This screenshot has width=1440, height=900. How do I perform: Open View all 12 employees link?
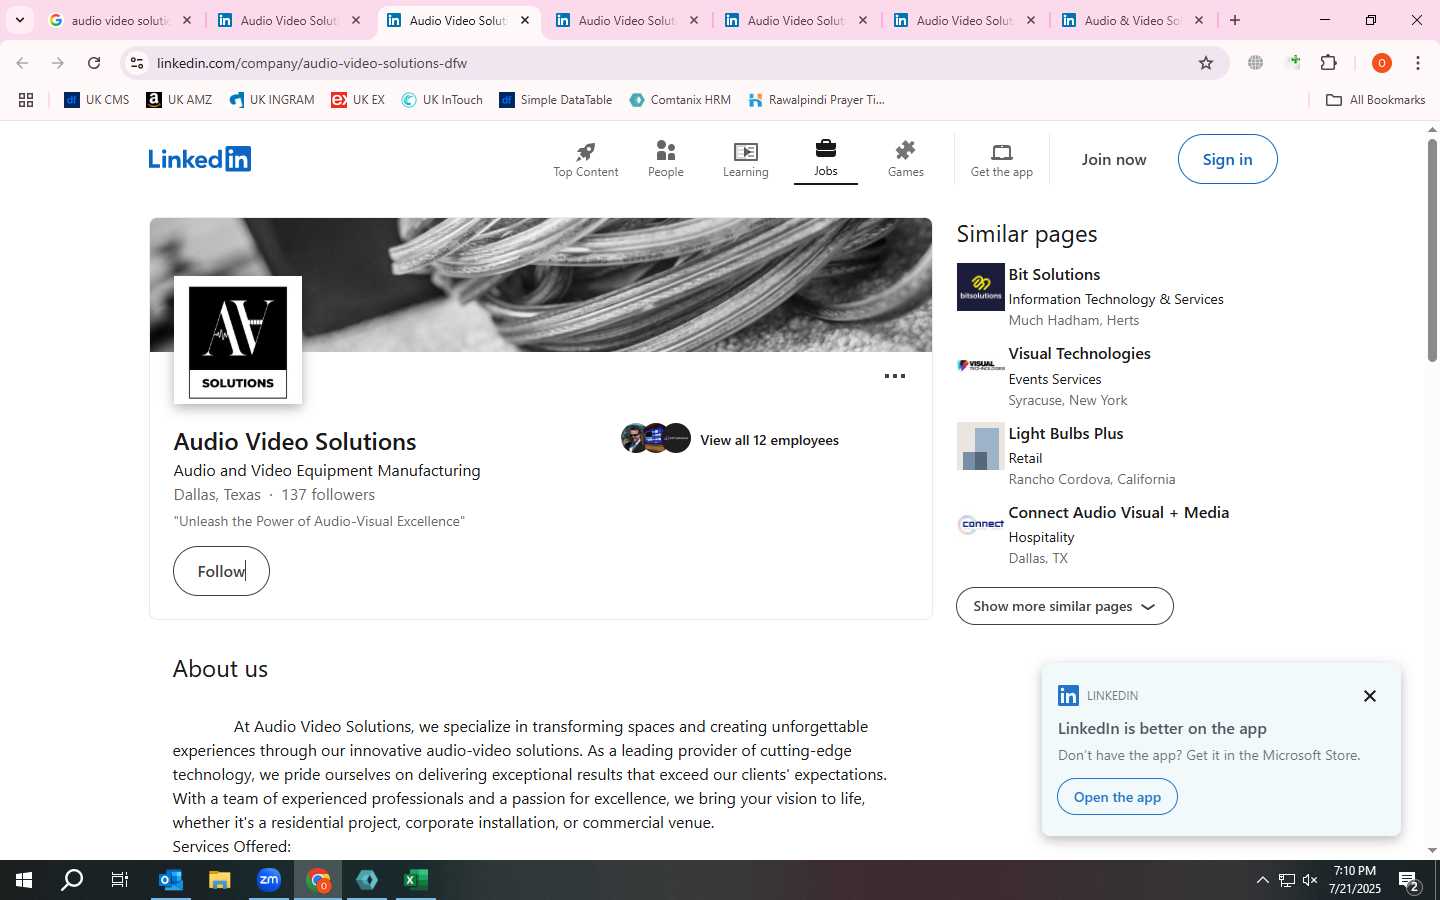(x=769, y=440)
